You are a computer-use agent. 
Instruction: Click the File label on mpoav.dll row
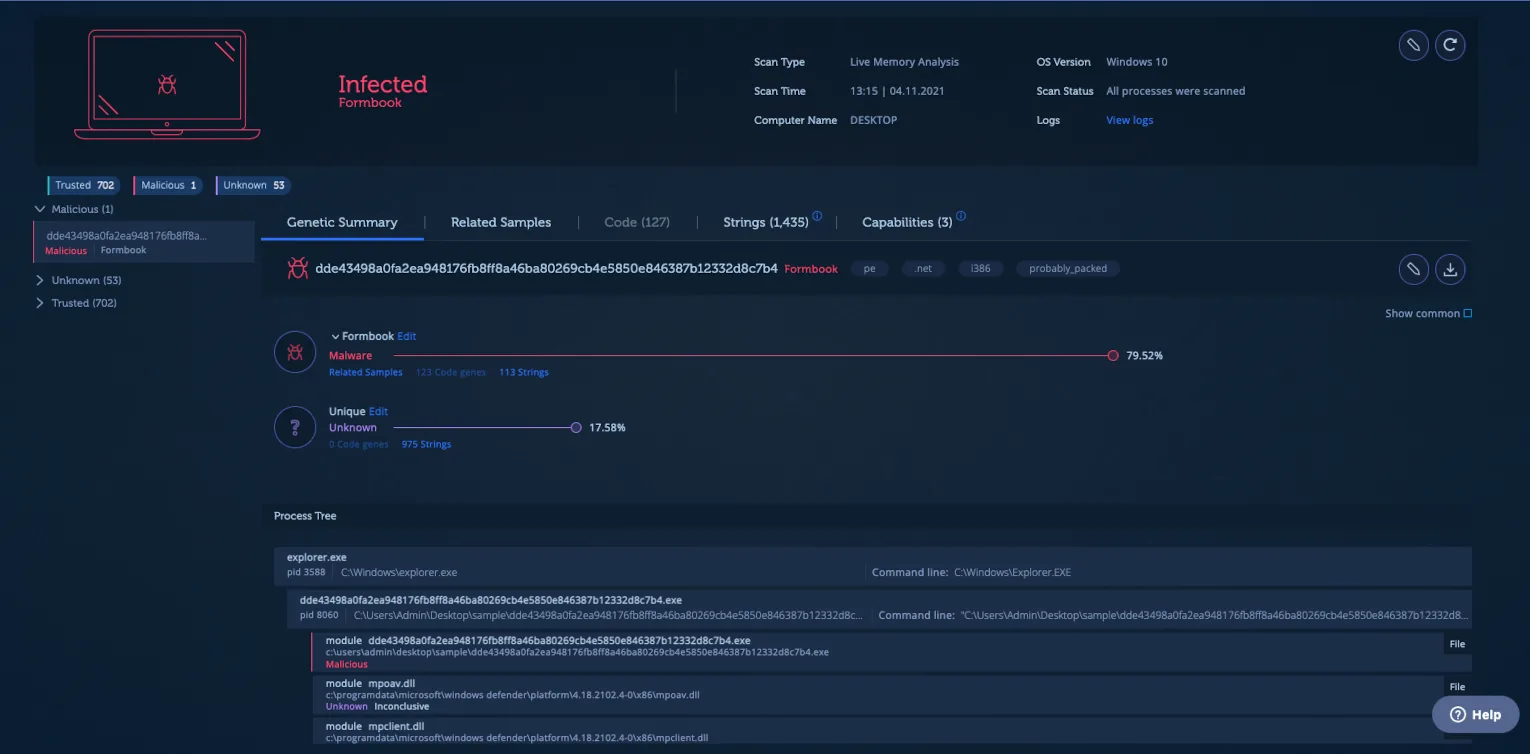[1457, 687]
